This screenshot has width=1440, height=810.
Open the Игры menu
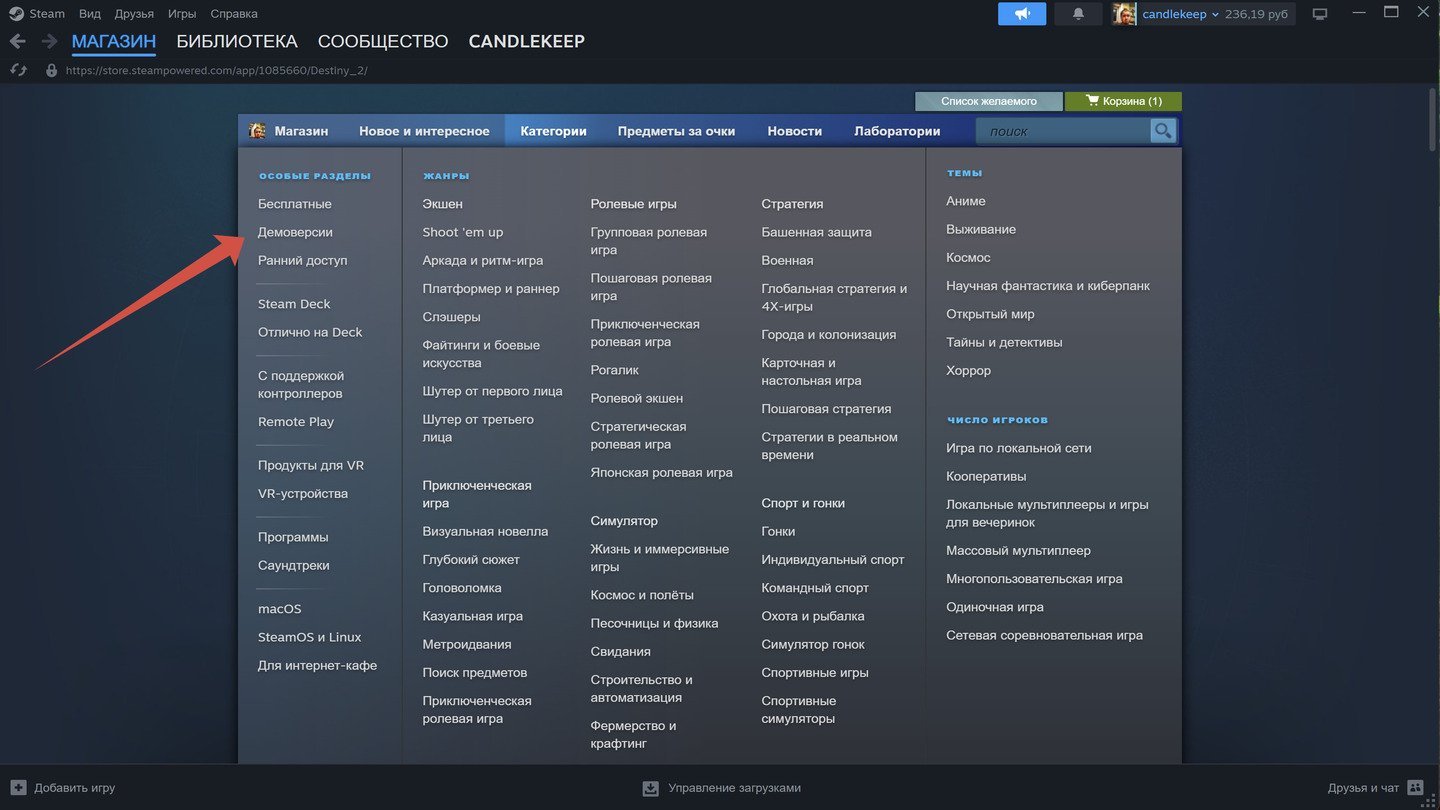coord(182,14)
